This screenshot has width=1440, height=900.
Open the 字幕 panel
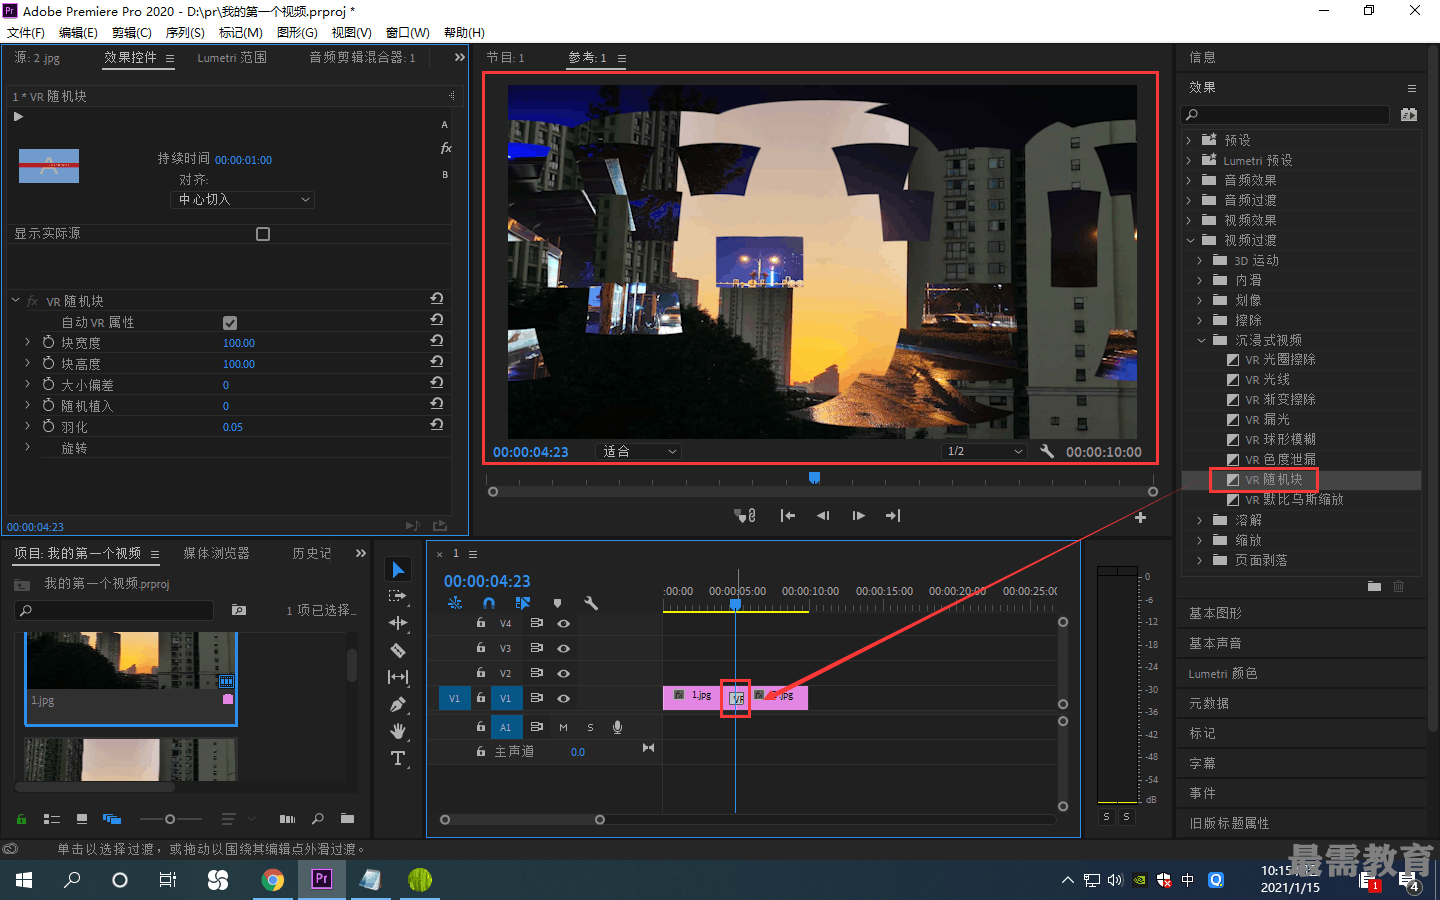[1202, 763]
